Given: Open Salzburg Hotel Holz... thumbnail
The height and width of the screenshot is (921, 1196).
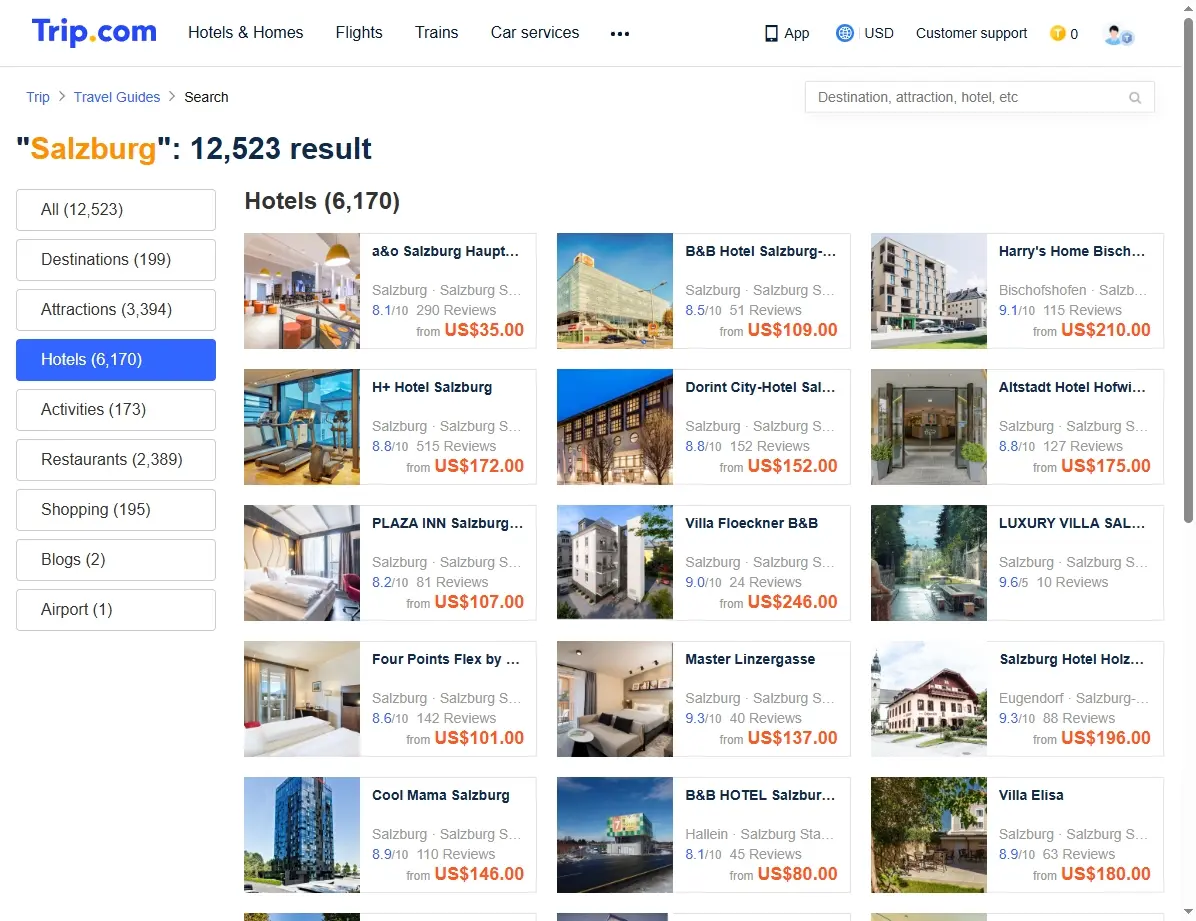Looking at the screenshot, I should pos(929,699).
